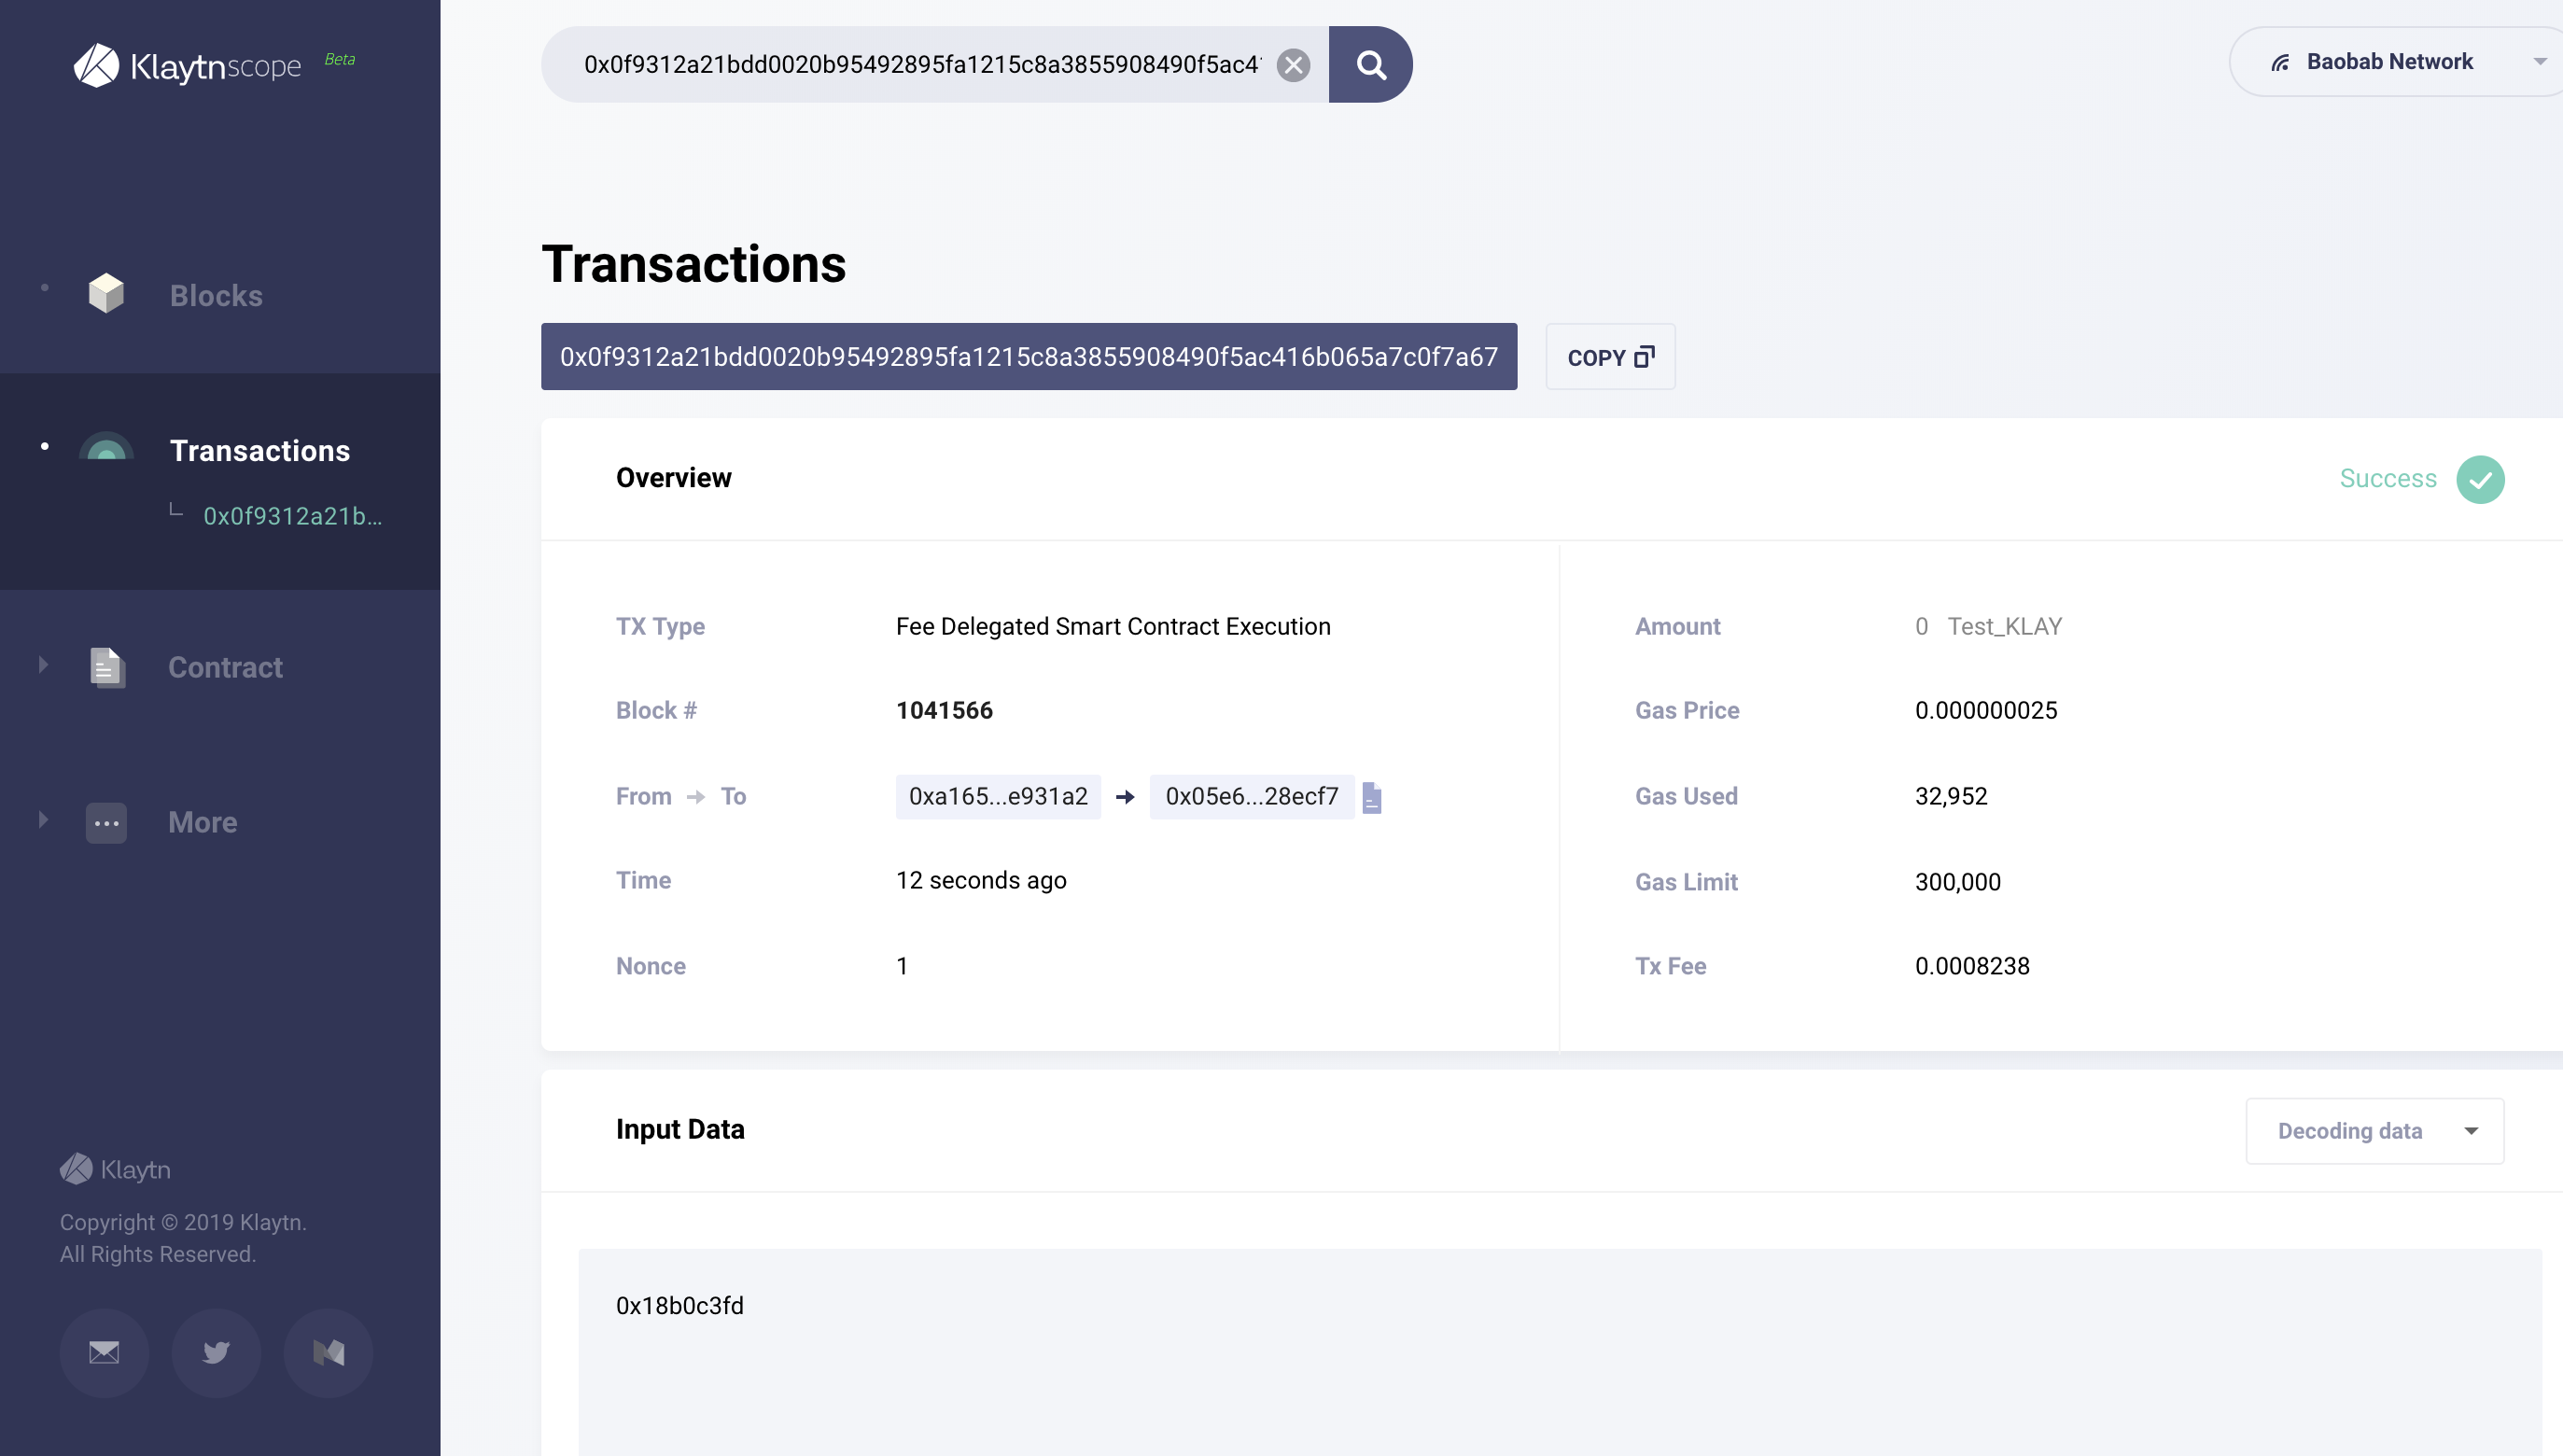2563x1456 pixels.
Task: Open the To address 0x05e6...28ecf7
Action: (1251, 797)
